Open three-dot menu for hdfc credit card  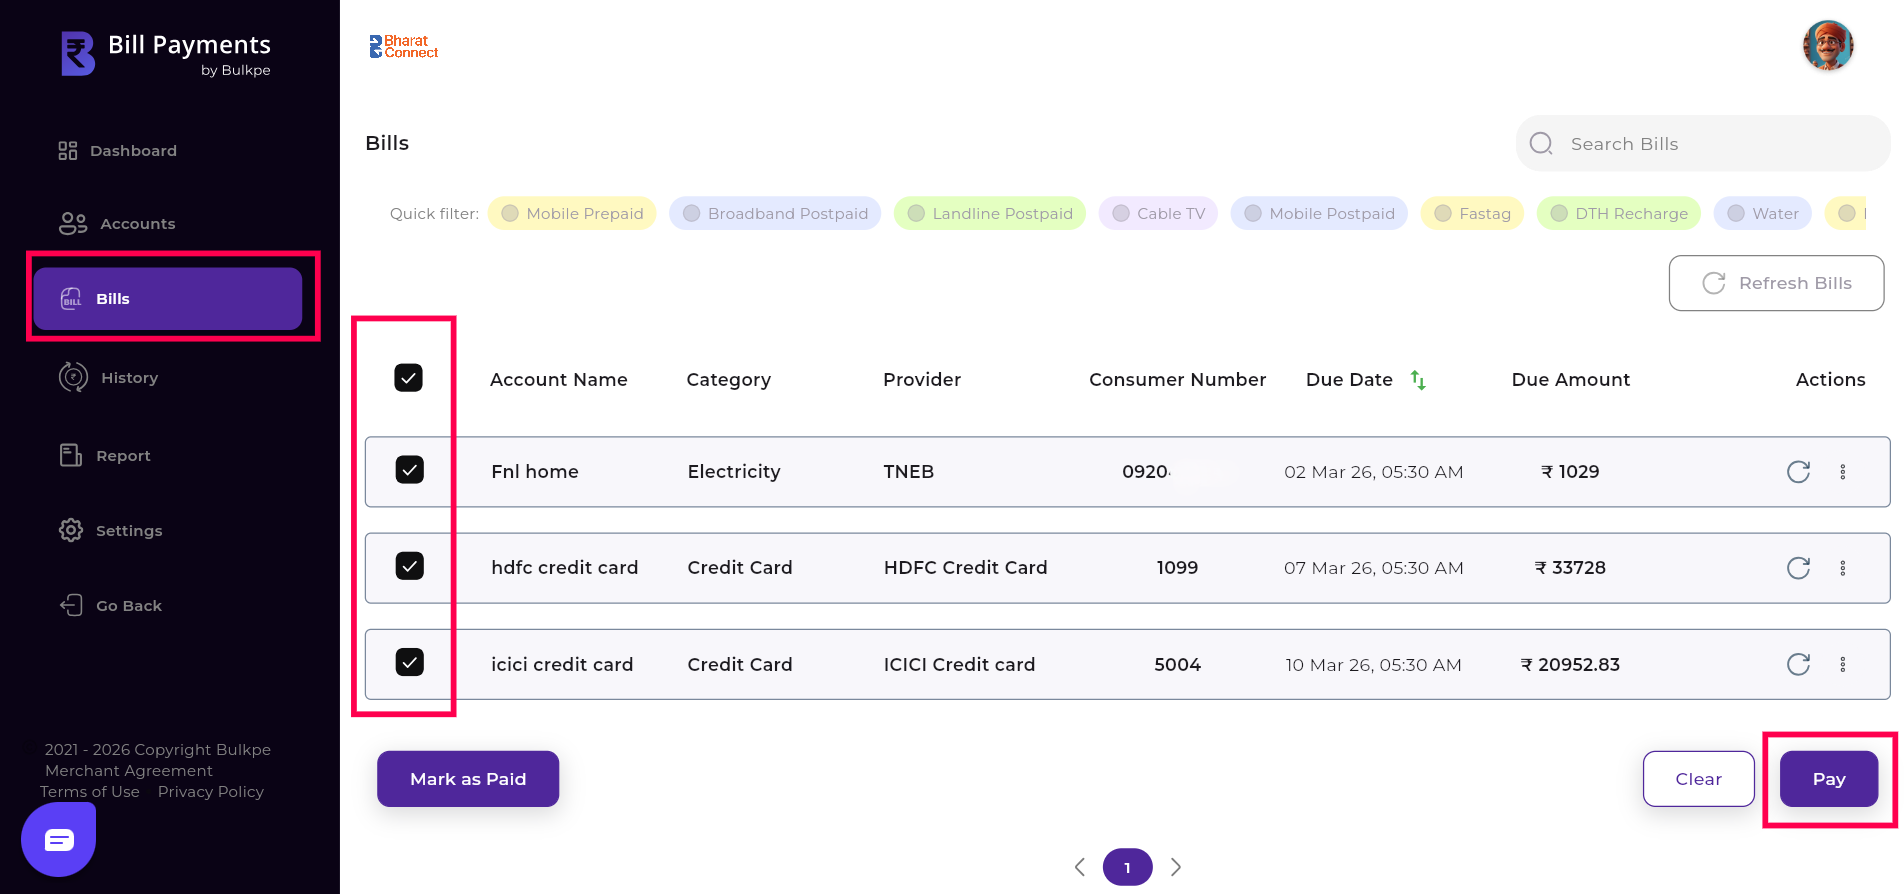click(1842, 568)
